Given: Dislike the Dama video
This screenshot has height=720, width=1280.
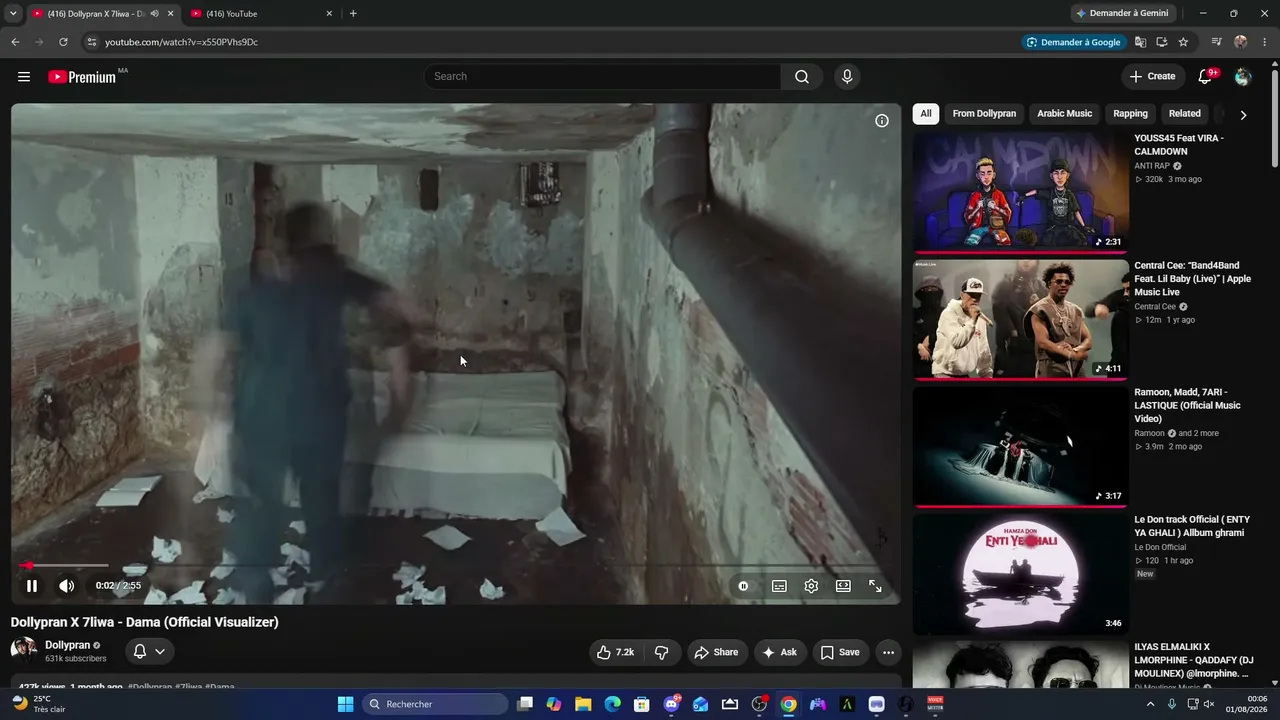Looking at the screenshot, I should point(661,652).
